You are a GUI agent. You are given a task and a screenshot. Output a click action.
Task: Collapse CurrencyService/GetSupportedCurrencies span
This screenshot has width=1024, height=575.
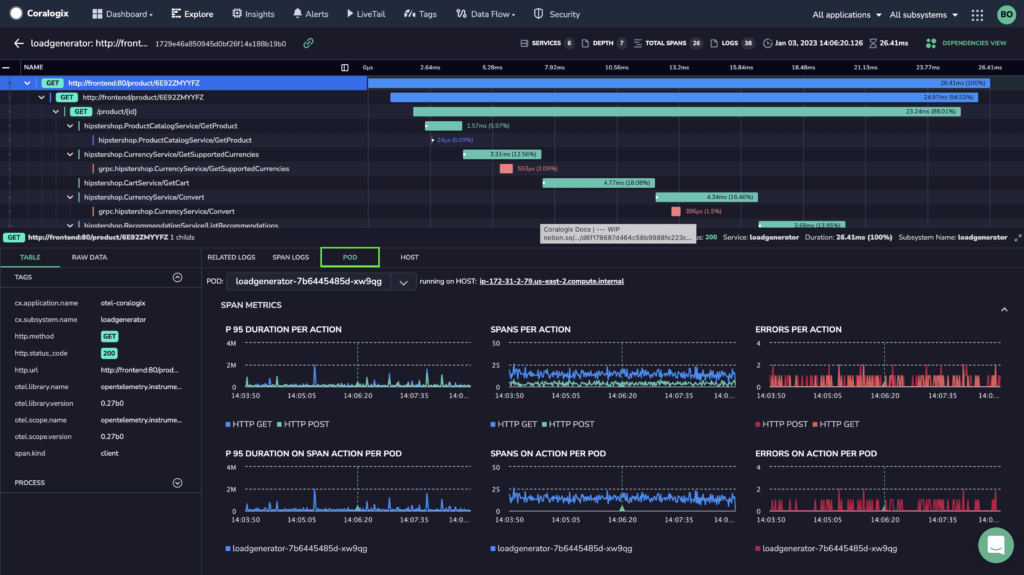(x=71, y=155)
